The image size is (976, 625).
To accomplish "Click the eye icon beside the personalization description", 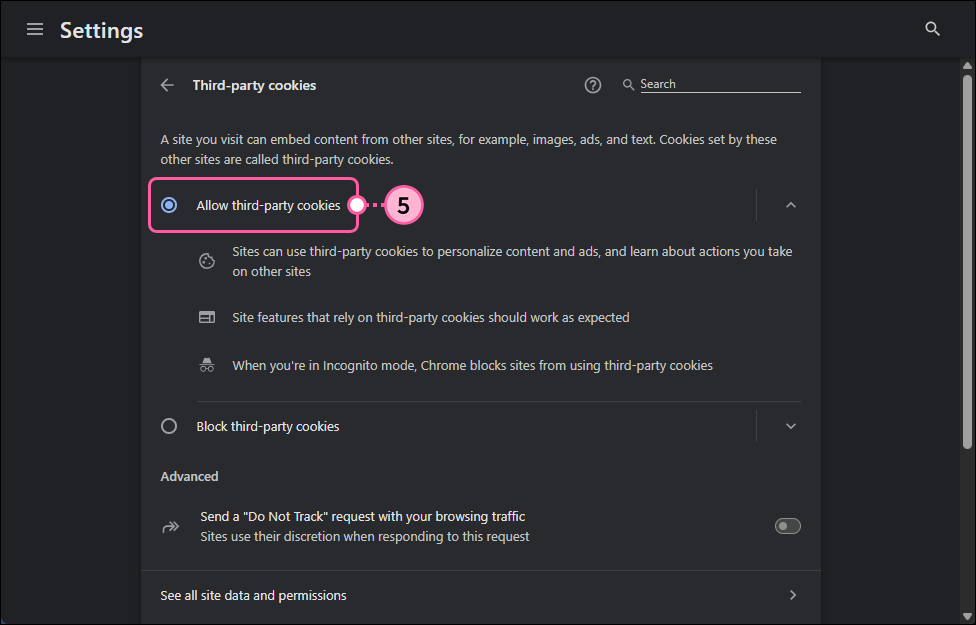I will coord(206,261).
